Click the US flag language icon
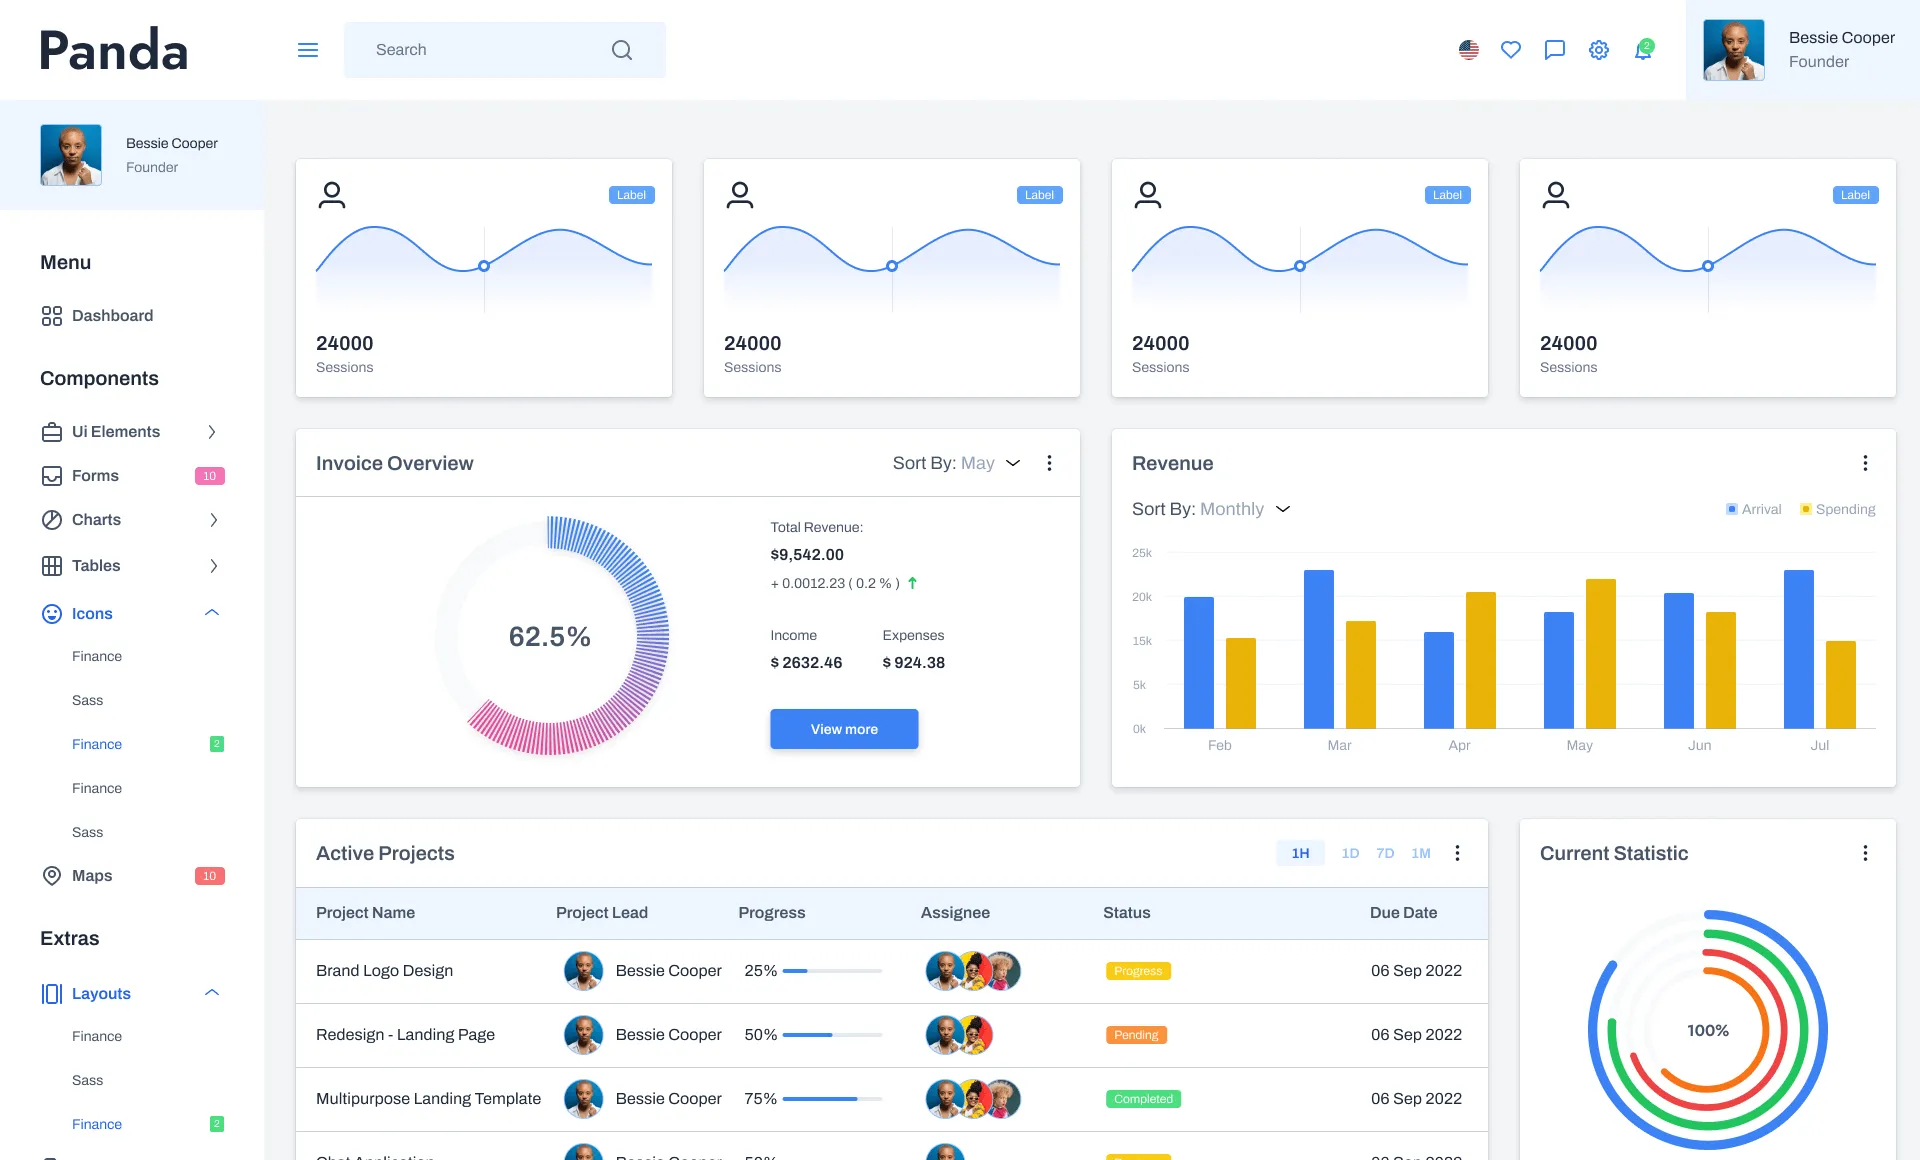This screenshot has height=1160, width=1920. [1467, 49]
